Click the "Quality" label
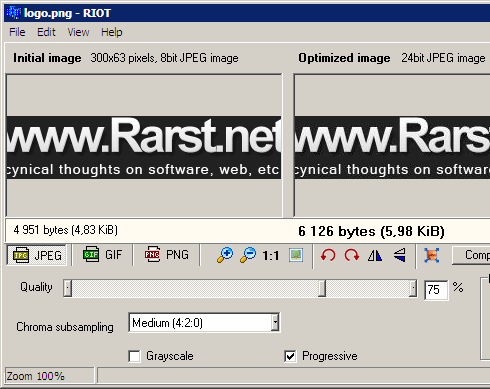 [x=36, y=287]
